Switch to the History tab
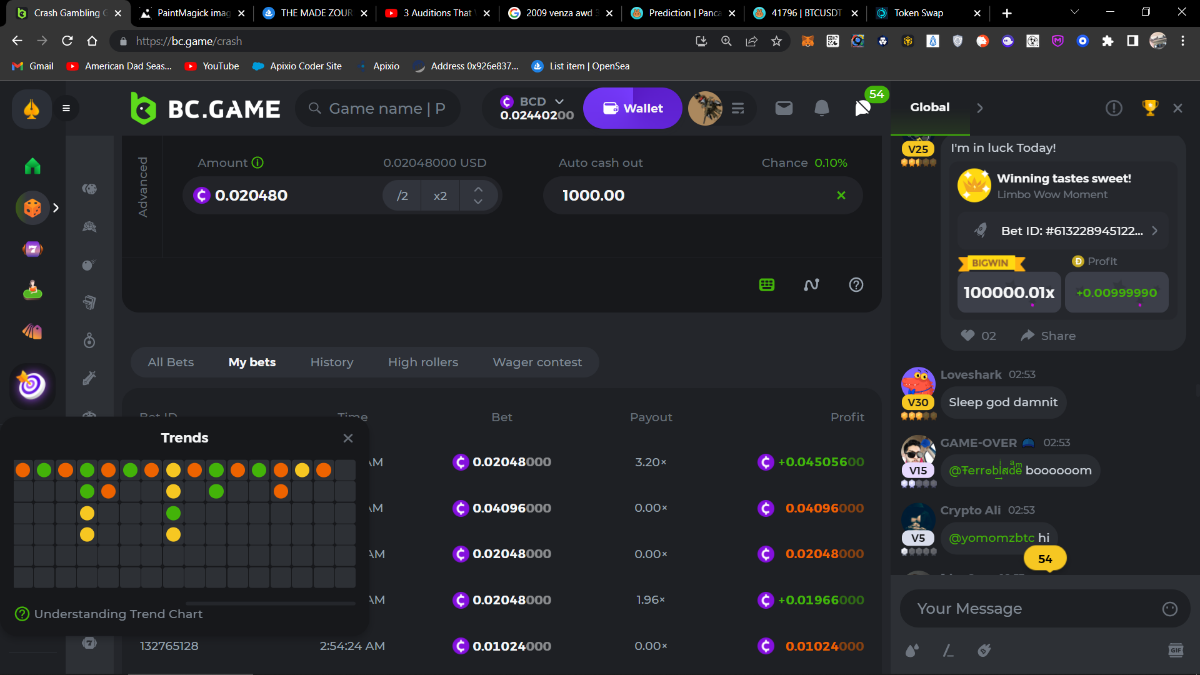 [331, 362]
